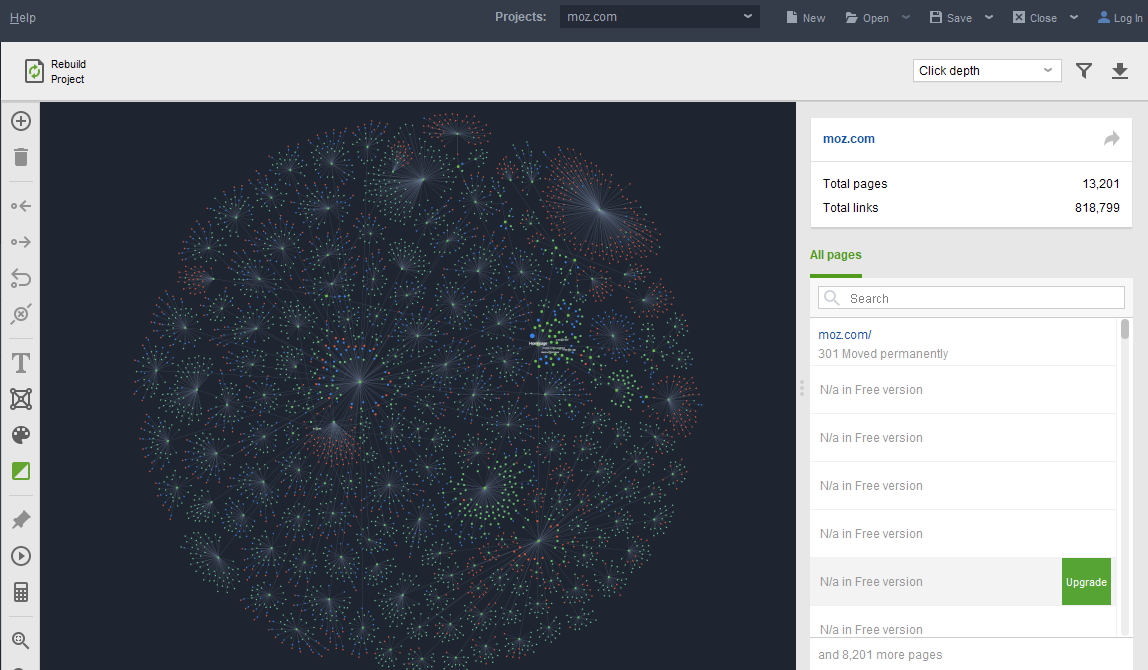Image resolution: width=1148 pixels, height=670 pixels.
Task: Click the remove link crossed-circle icon
Action: tap(20, 313)
